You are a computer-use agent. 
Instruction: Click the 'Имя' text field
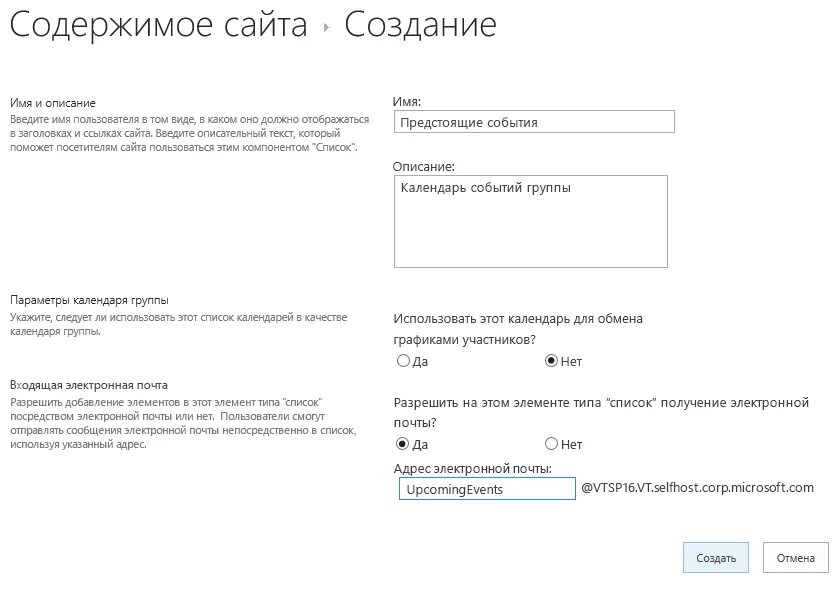tap(534, 122)
